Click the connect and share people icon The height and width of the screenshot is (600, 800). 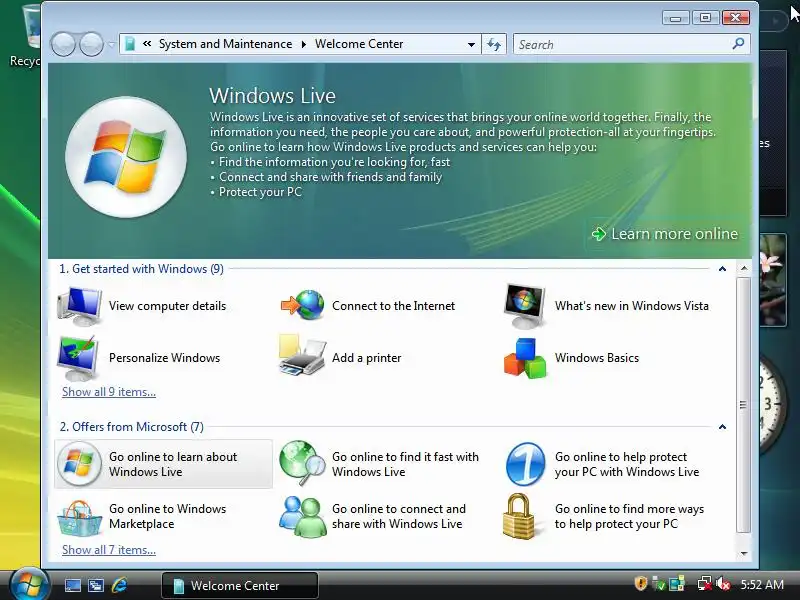(303, 517)
